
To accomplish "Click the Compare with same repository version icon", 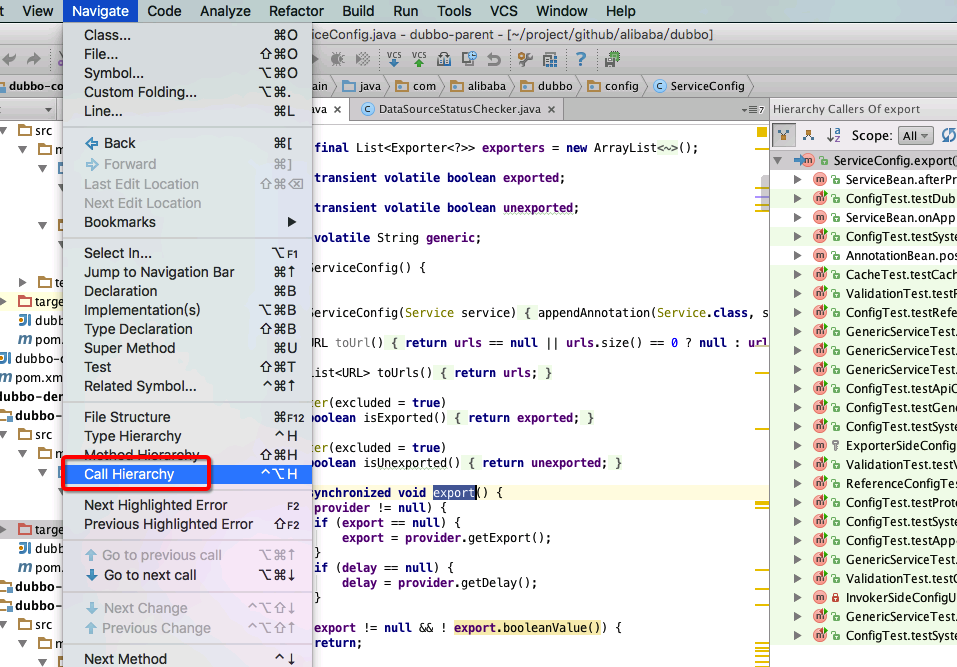I will click(444, 59).
